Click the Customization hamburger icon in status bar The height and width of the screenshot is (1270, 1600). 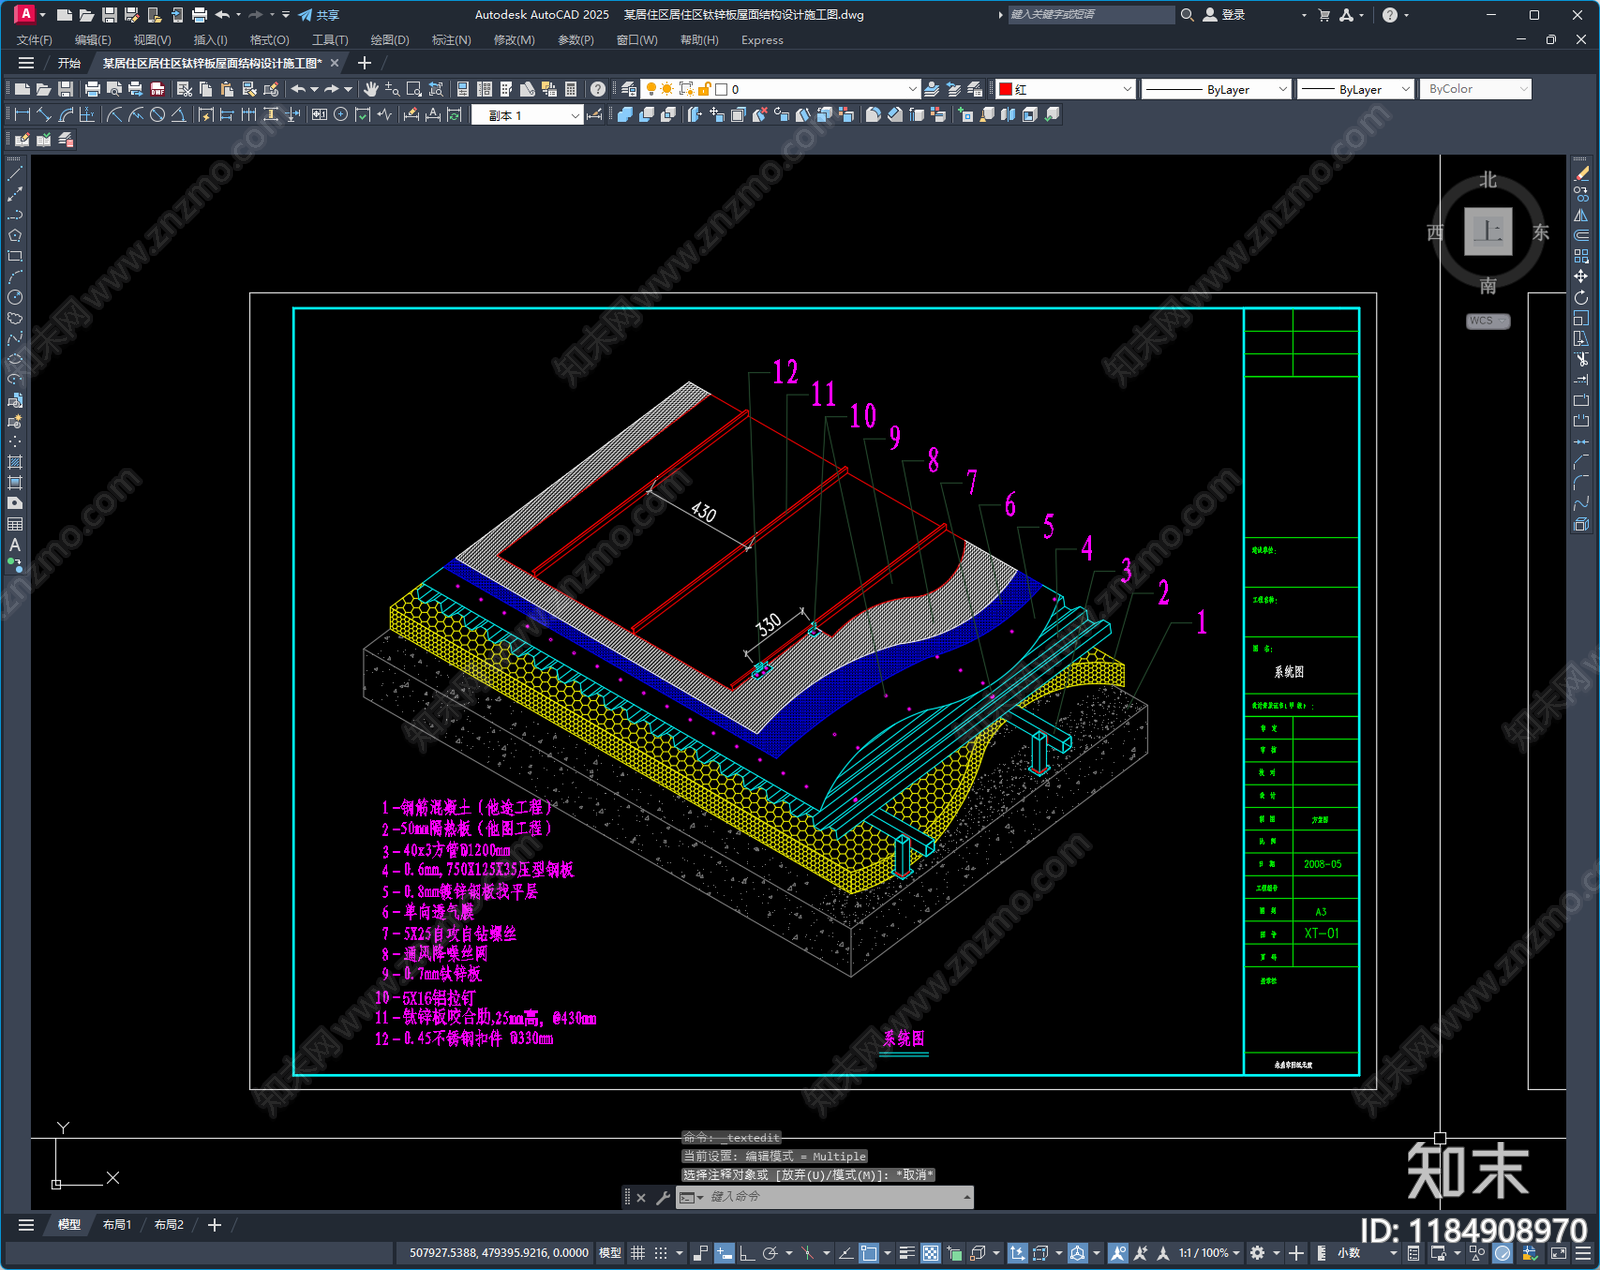click(x=1583, y=1253)
